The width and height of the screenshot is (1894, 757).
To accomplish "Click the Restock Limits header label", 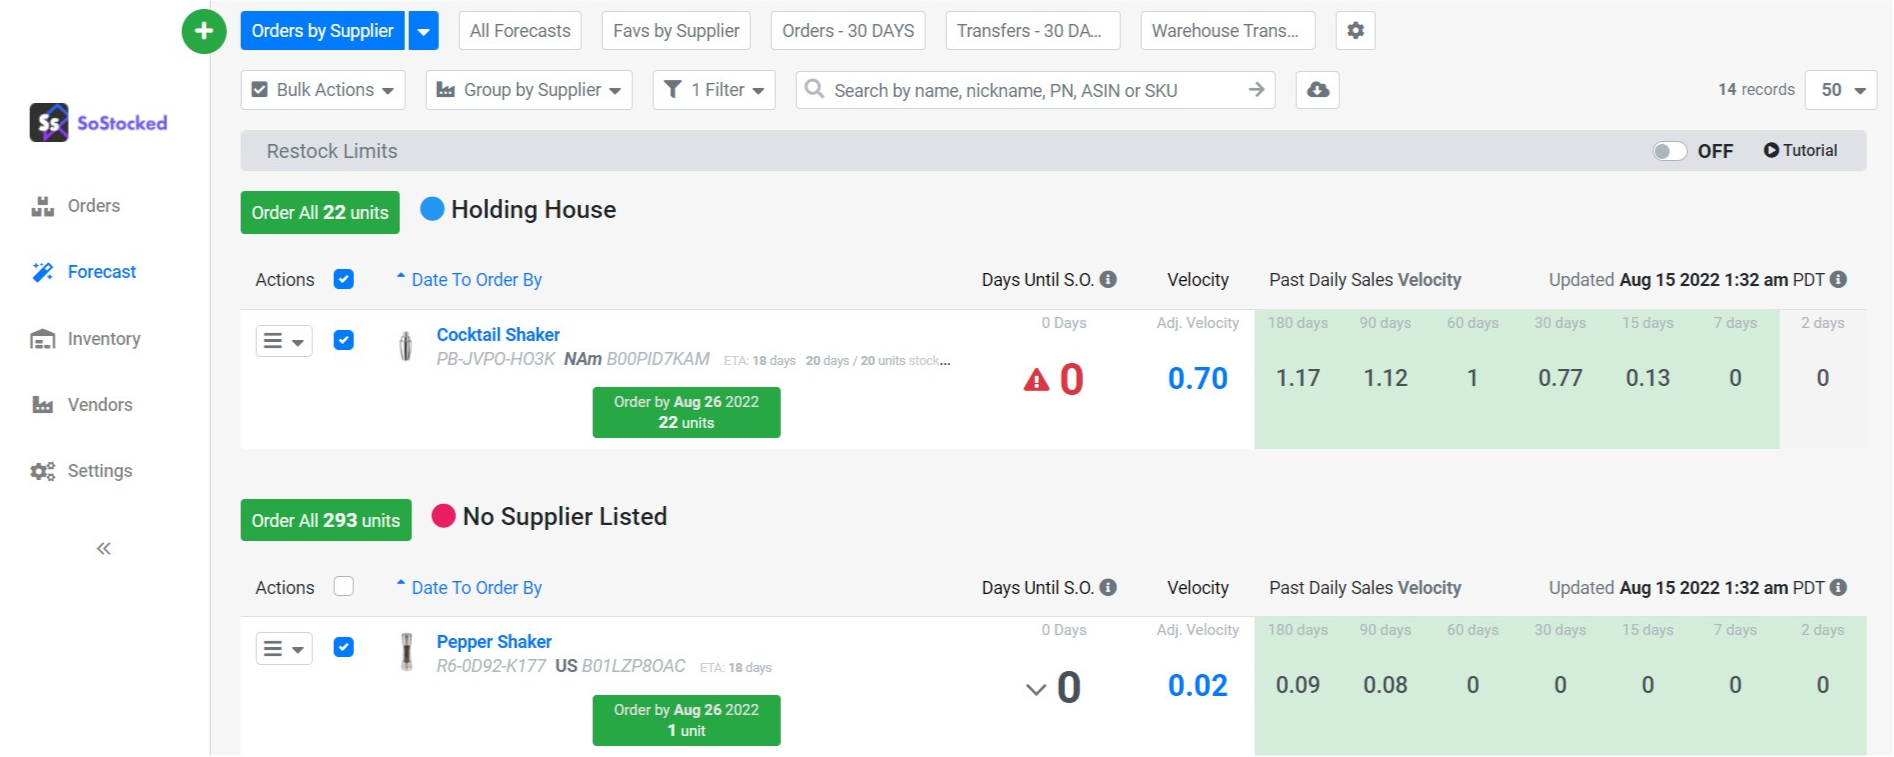I will coord(332,151).
